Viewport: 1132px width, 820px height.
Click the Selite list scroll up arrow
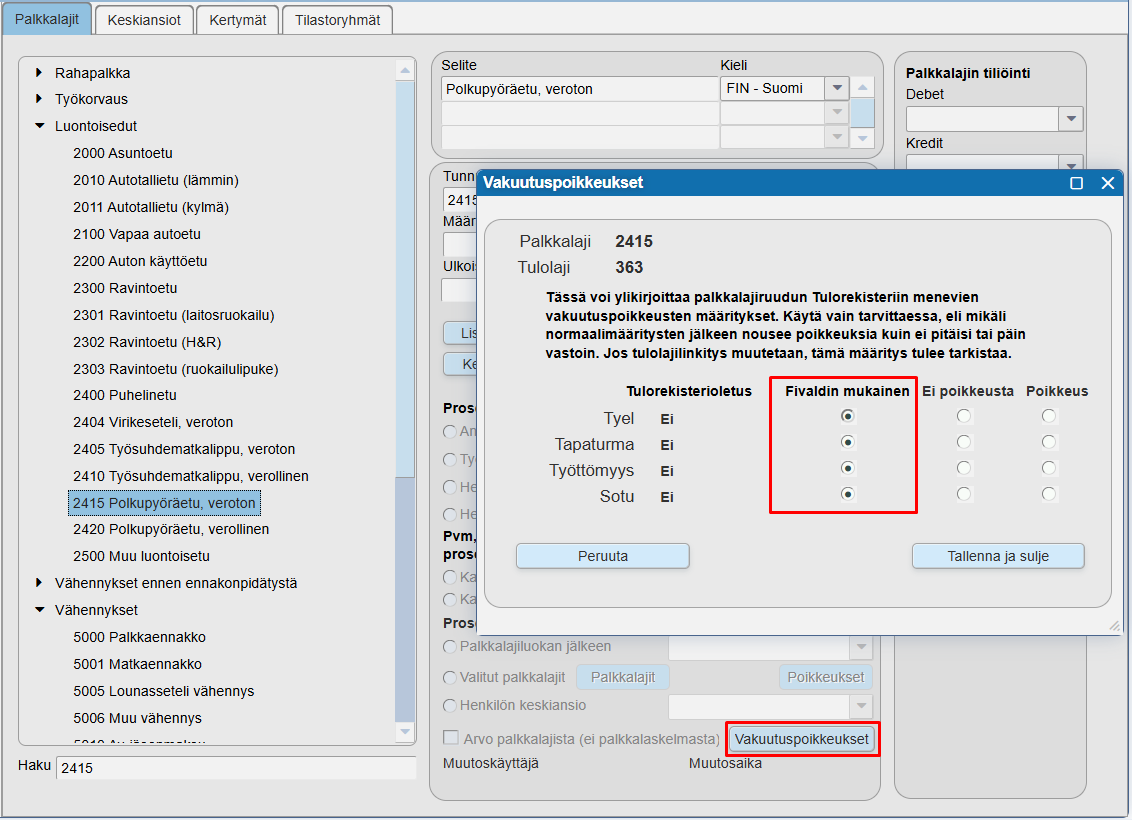pos(863,88)
